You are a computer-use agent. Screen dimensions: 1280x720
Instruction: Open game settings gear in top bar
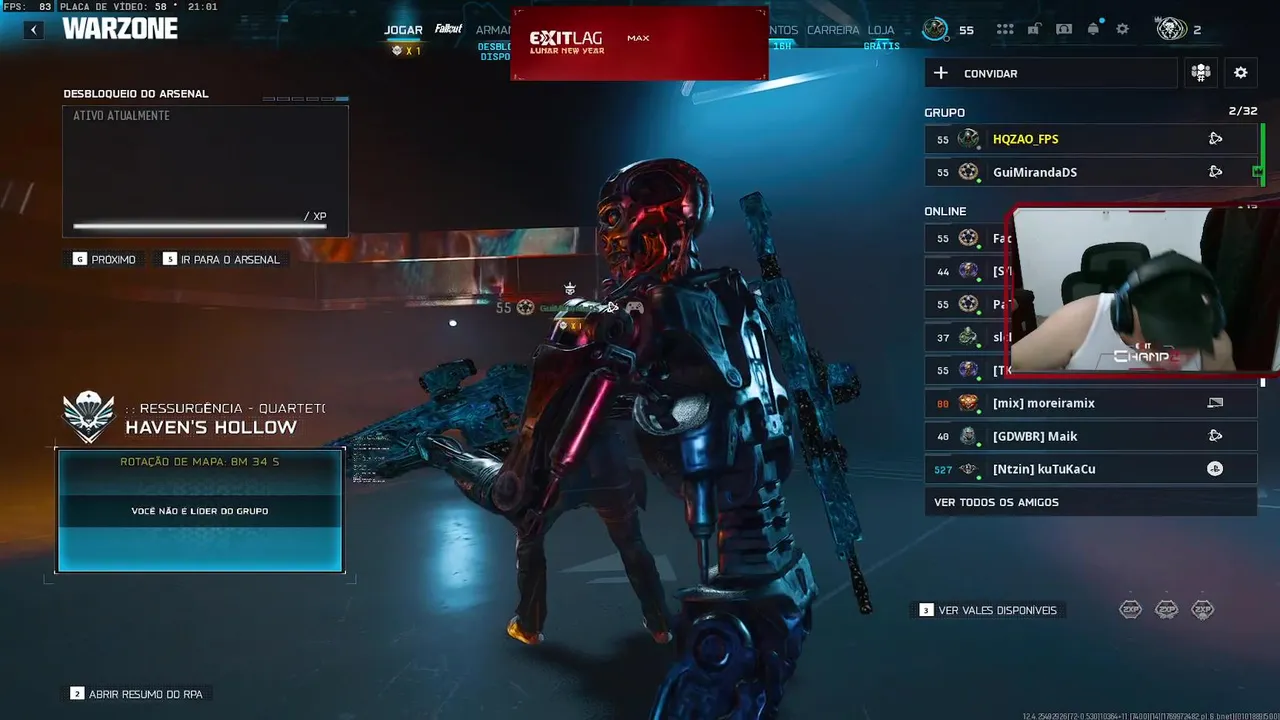click(x=1122, y=29)
